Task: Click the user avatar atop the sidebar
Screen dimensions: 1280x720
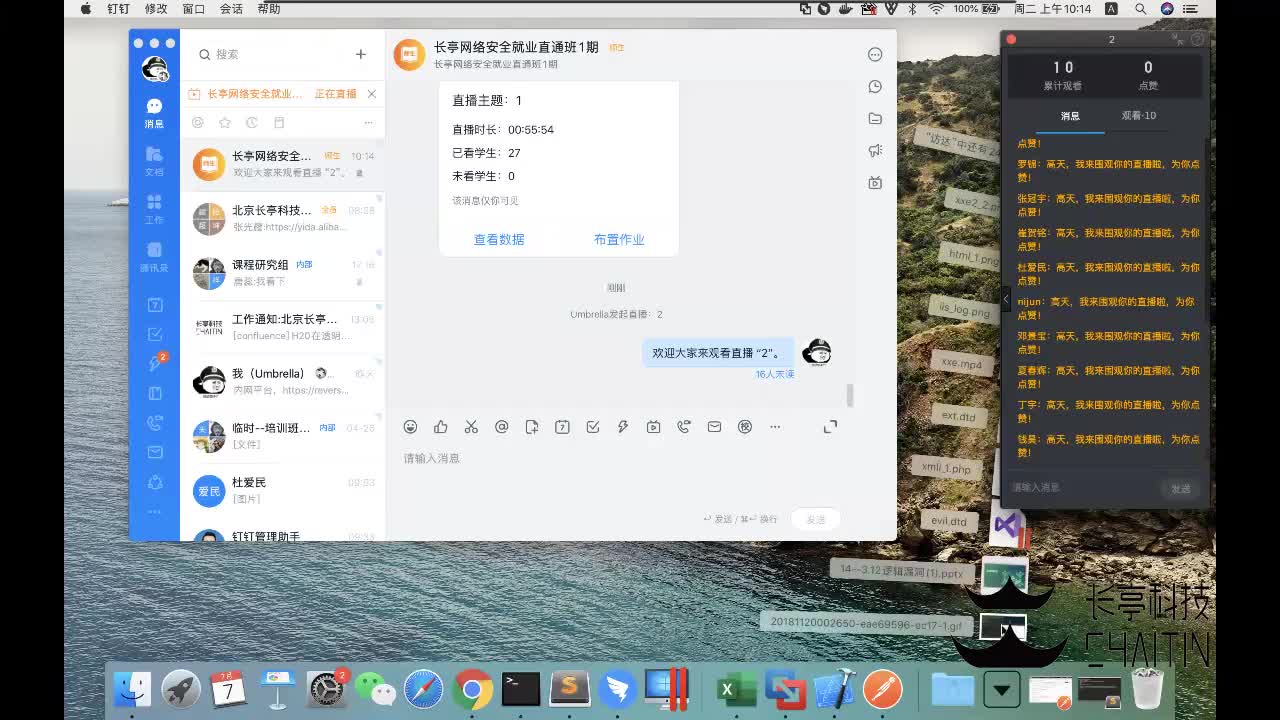Action: click(x=154, y=69)
